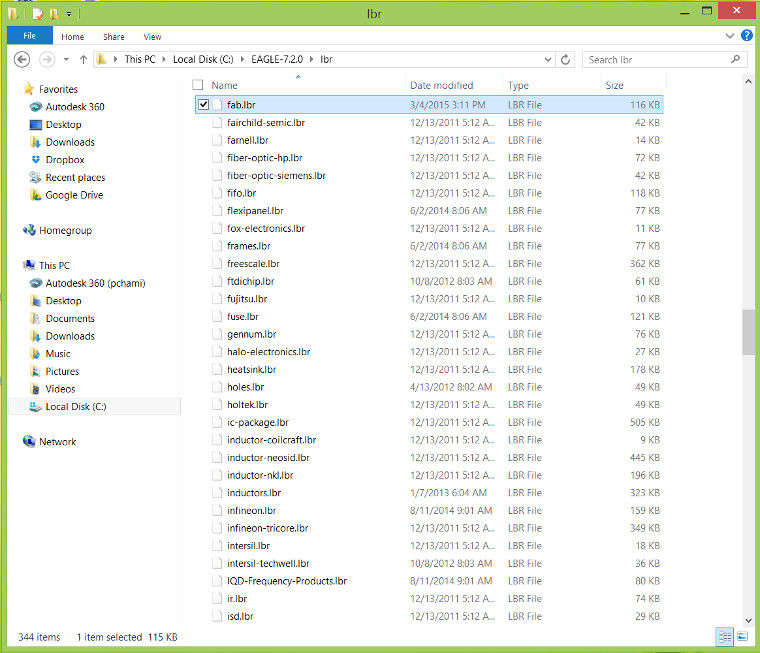Select file halo-electronics.lbr
Image resolution: width=760 pixels, height=653 pixels.
[269, 351]
